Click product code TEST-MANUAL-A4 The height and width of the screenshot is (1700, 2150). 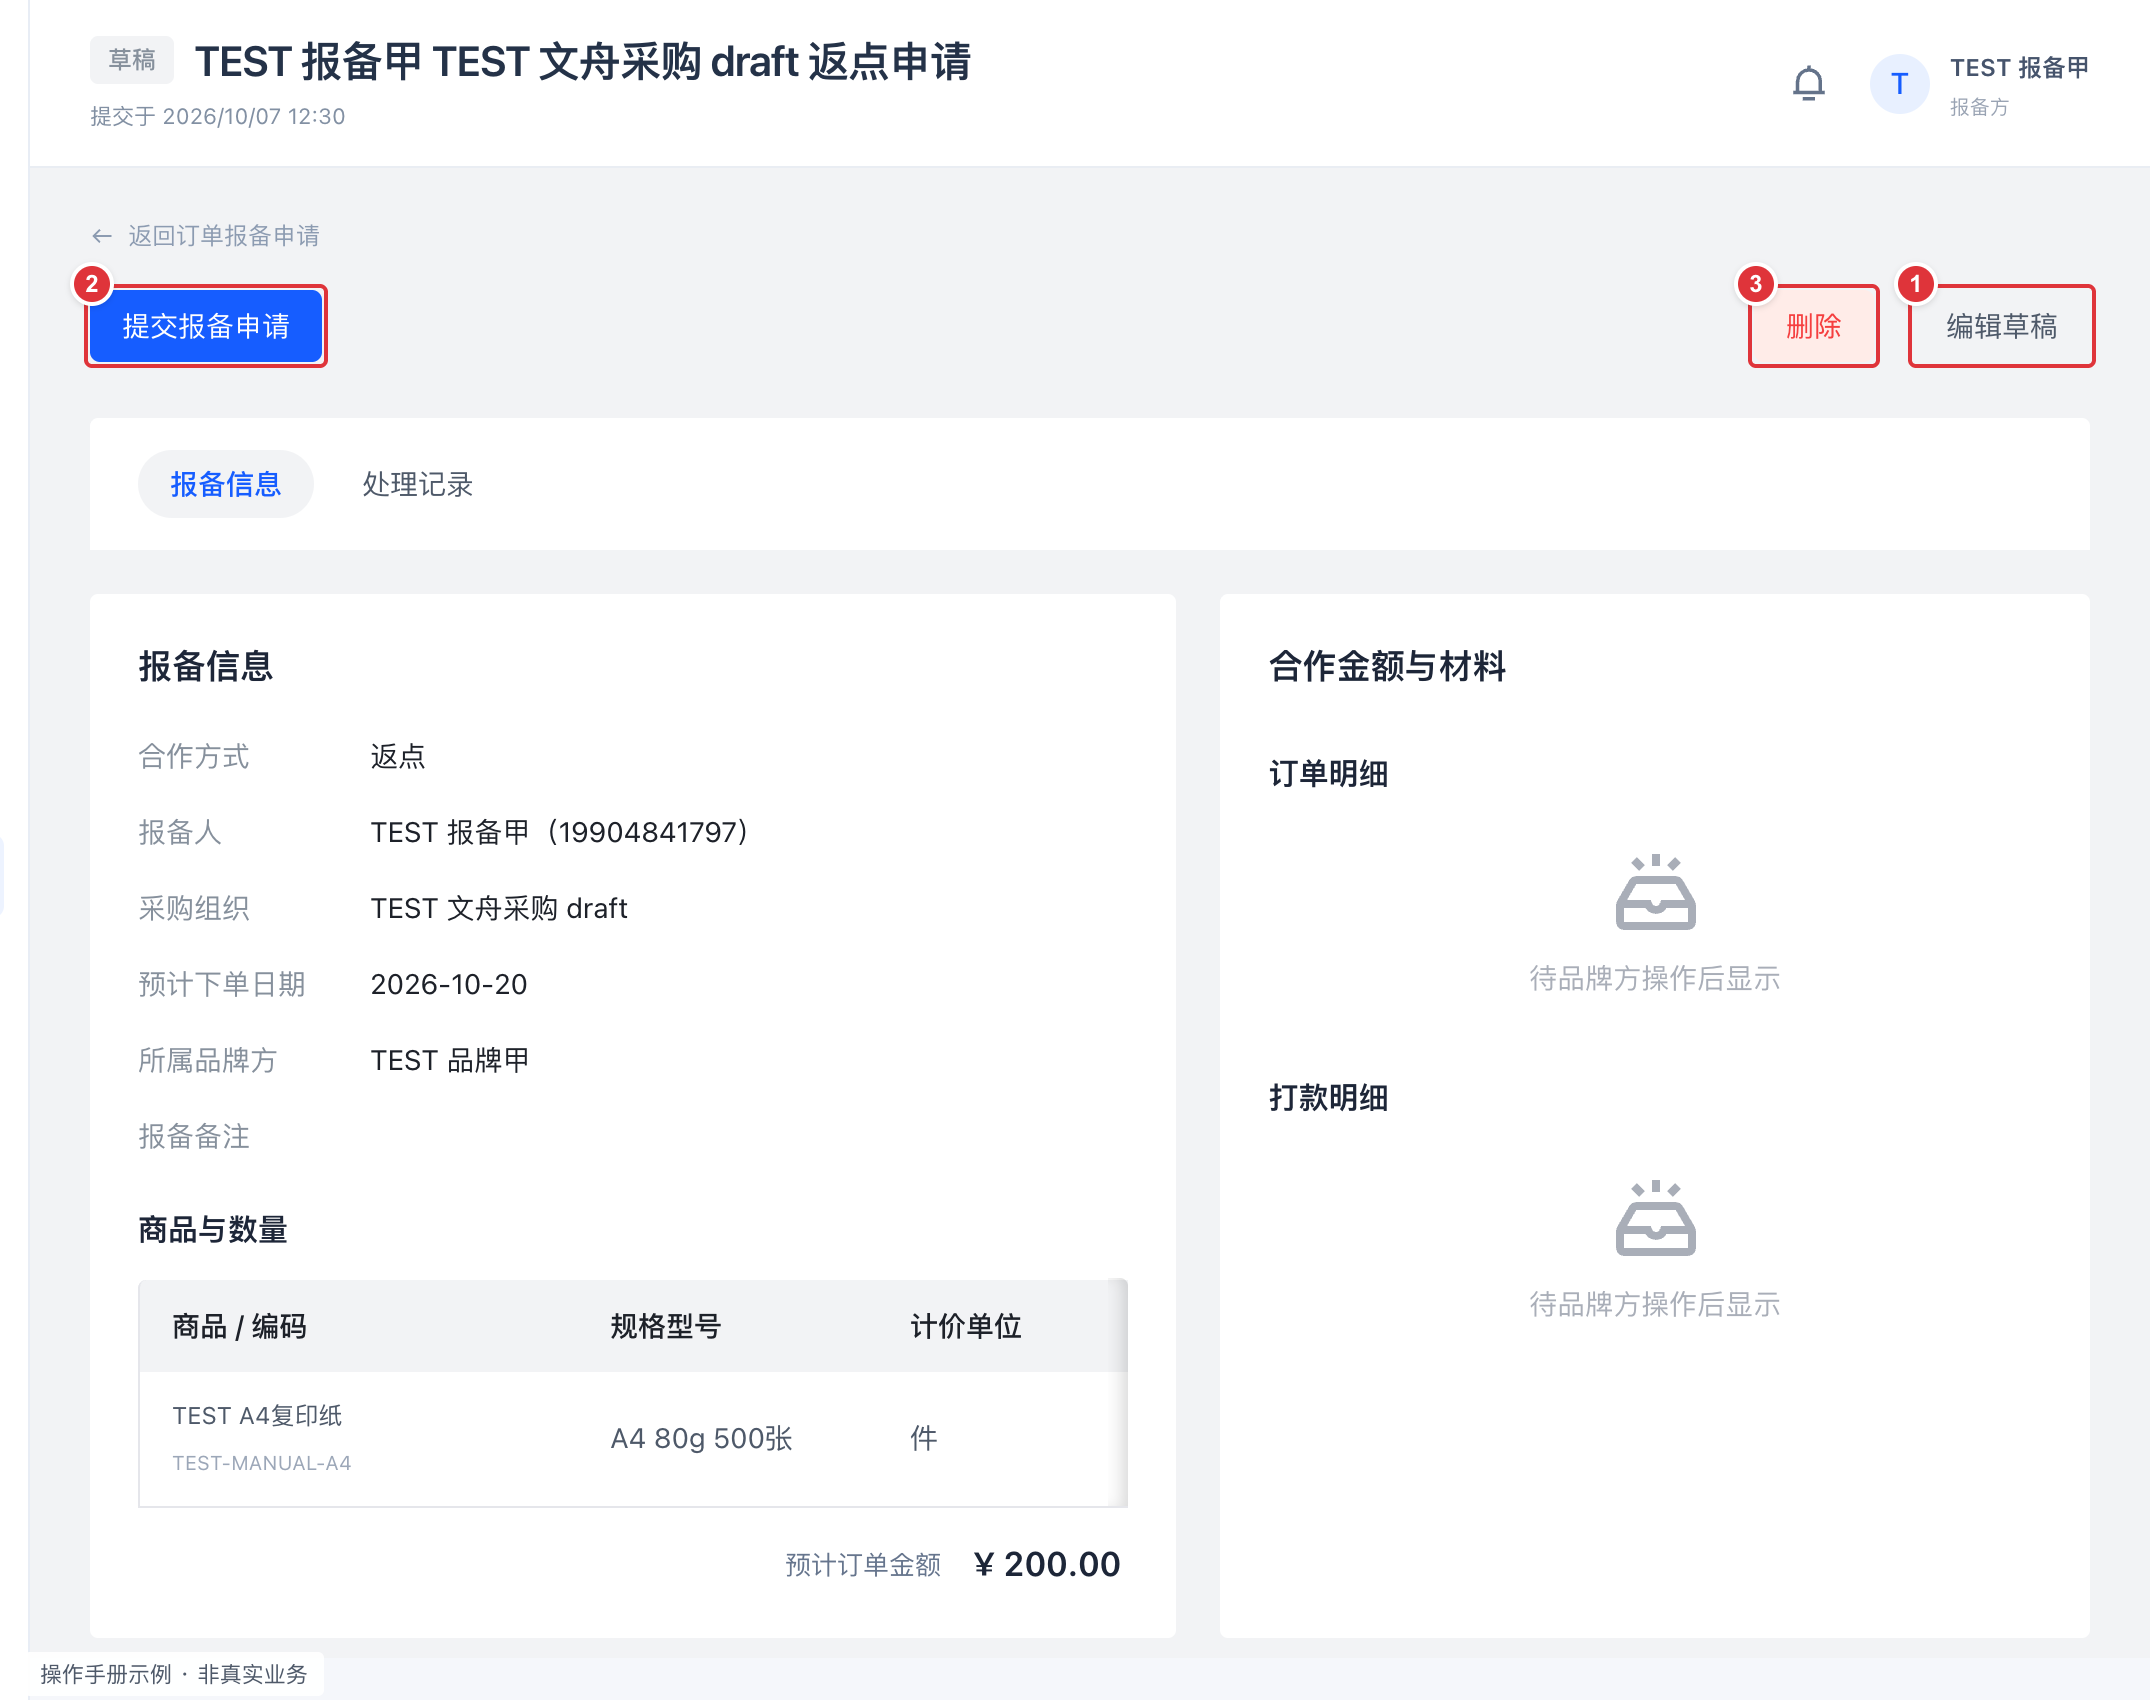(262, 1463)
